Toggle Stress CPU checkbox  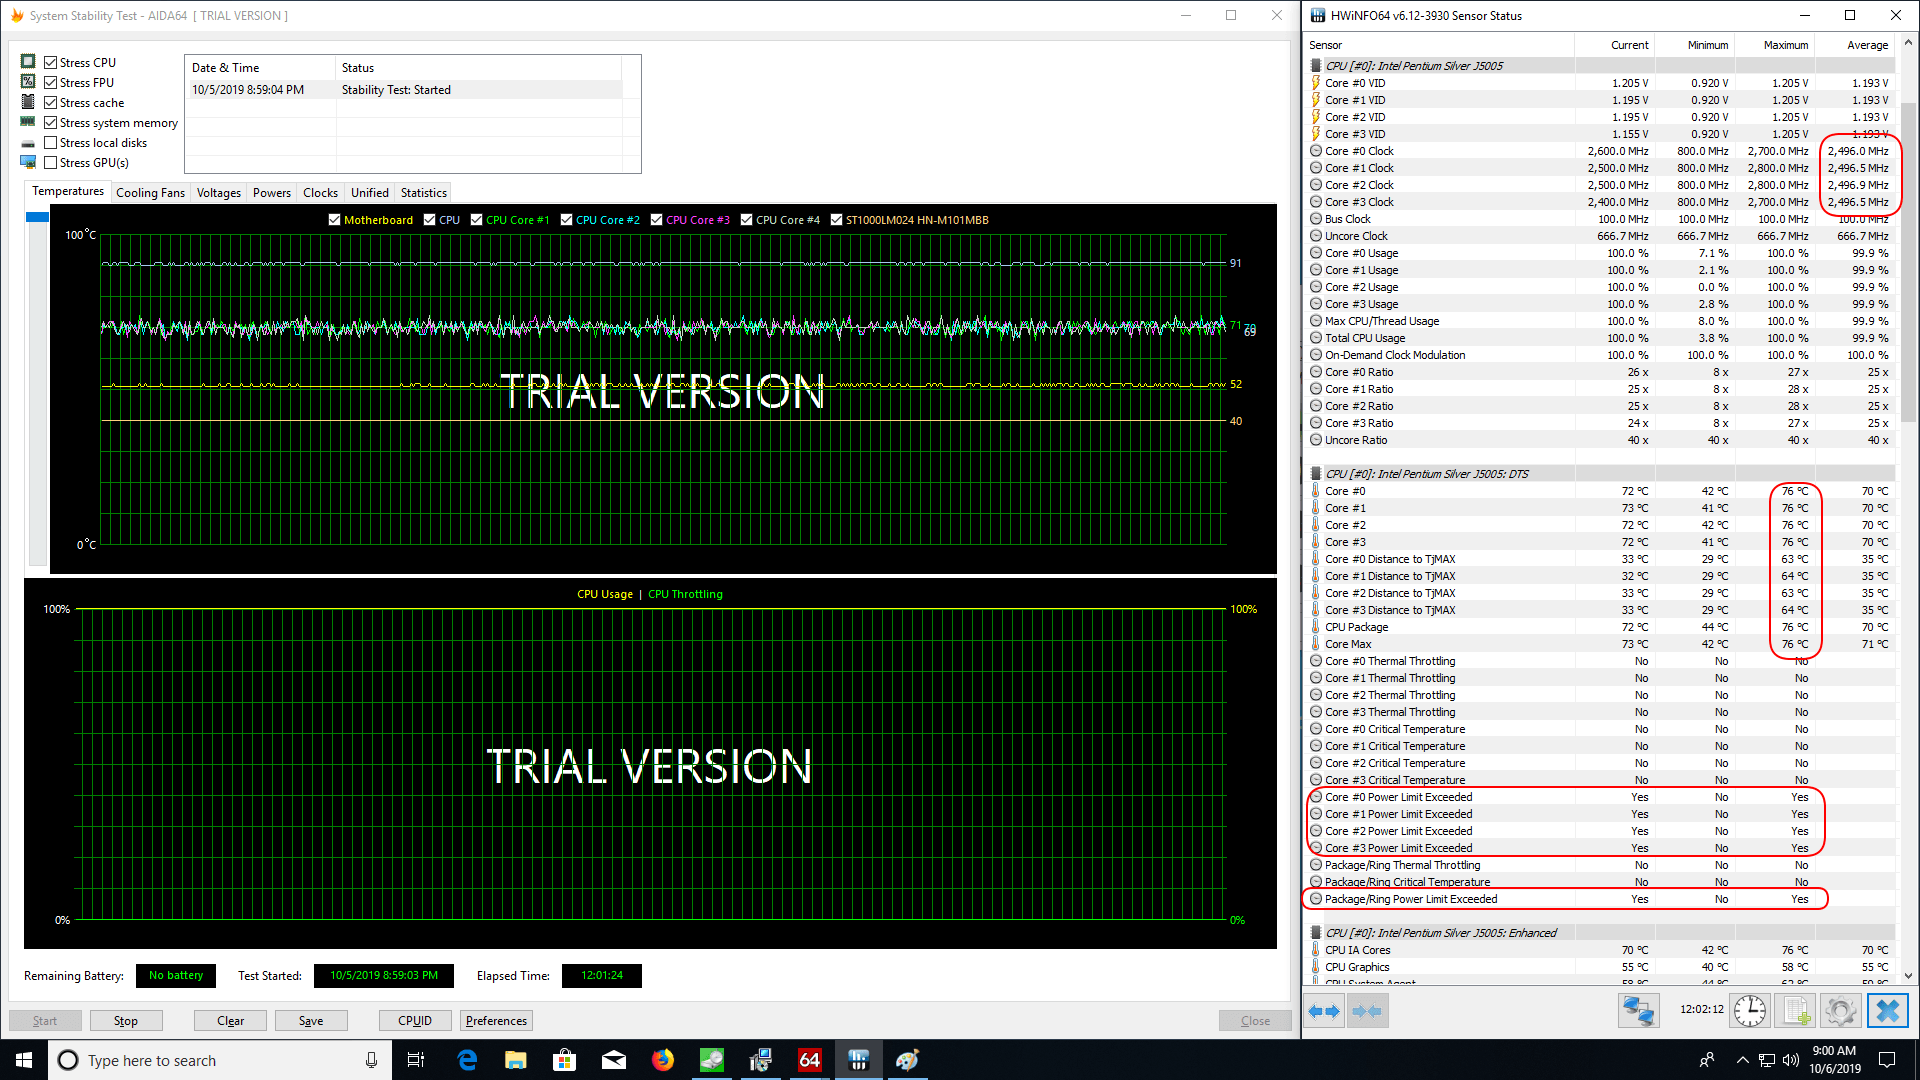tap(51, 62)
